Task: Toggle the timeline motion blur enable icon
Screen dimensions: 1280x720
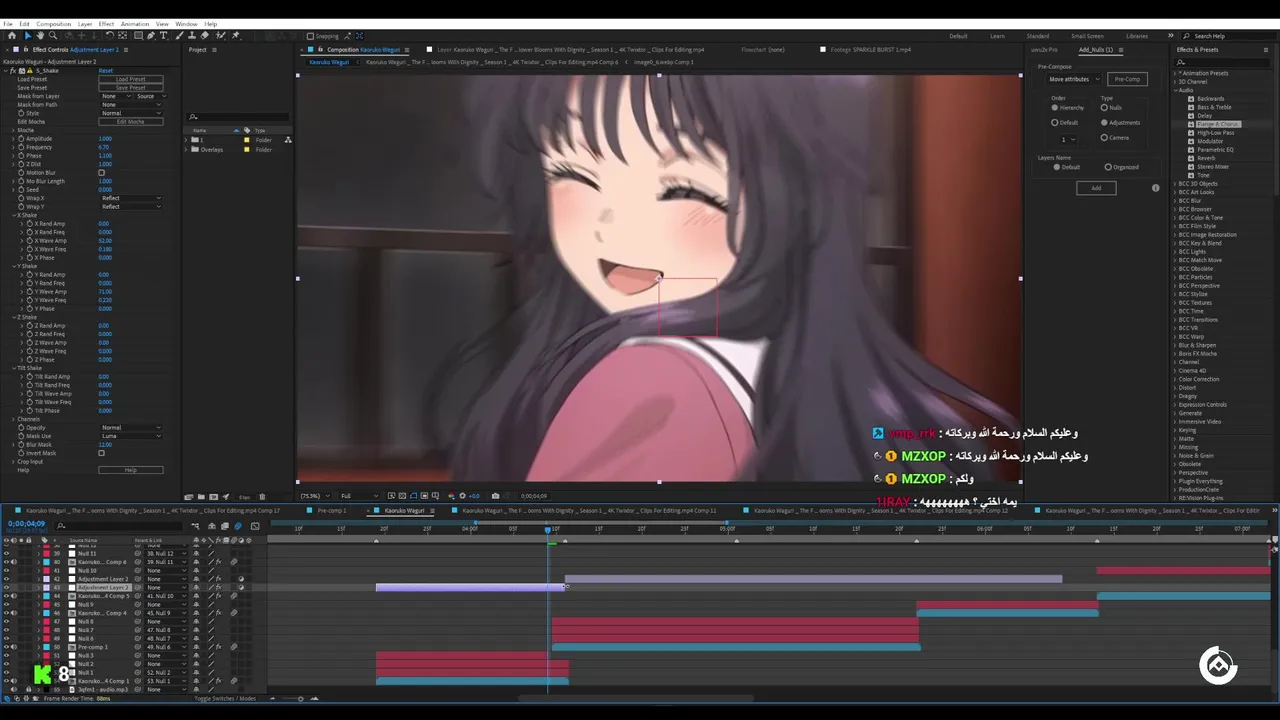Action: click(x=238, y=526)
